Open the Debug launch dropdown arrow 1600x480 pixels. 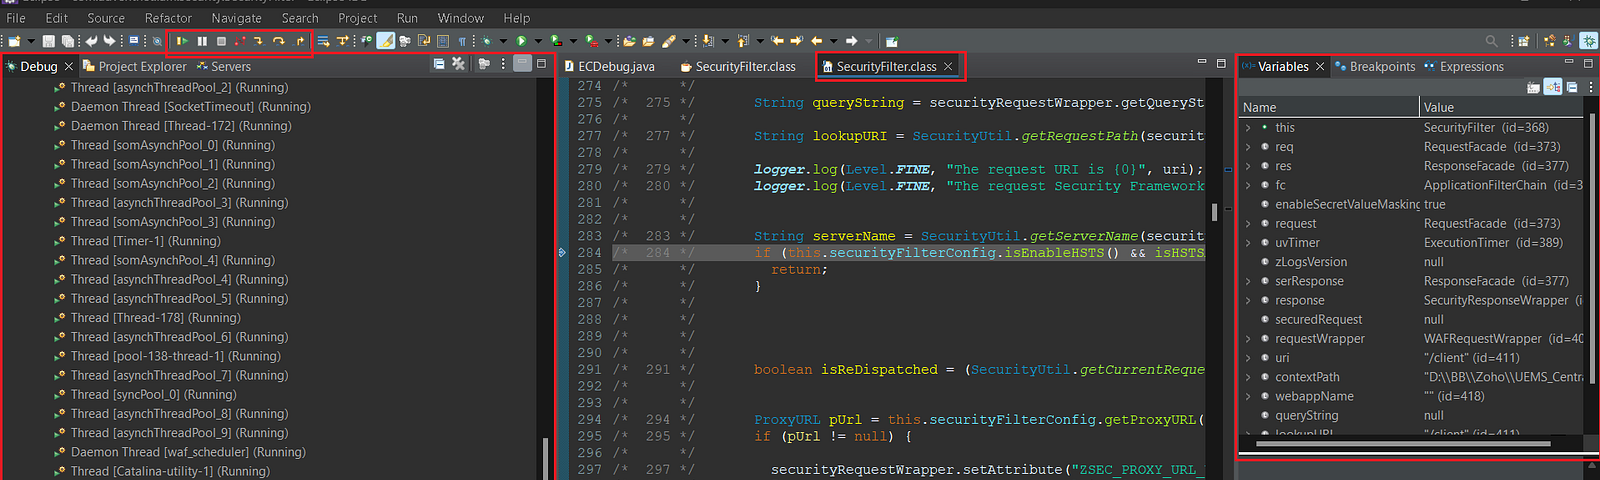pos(503,41)
